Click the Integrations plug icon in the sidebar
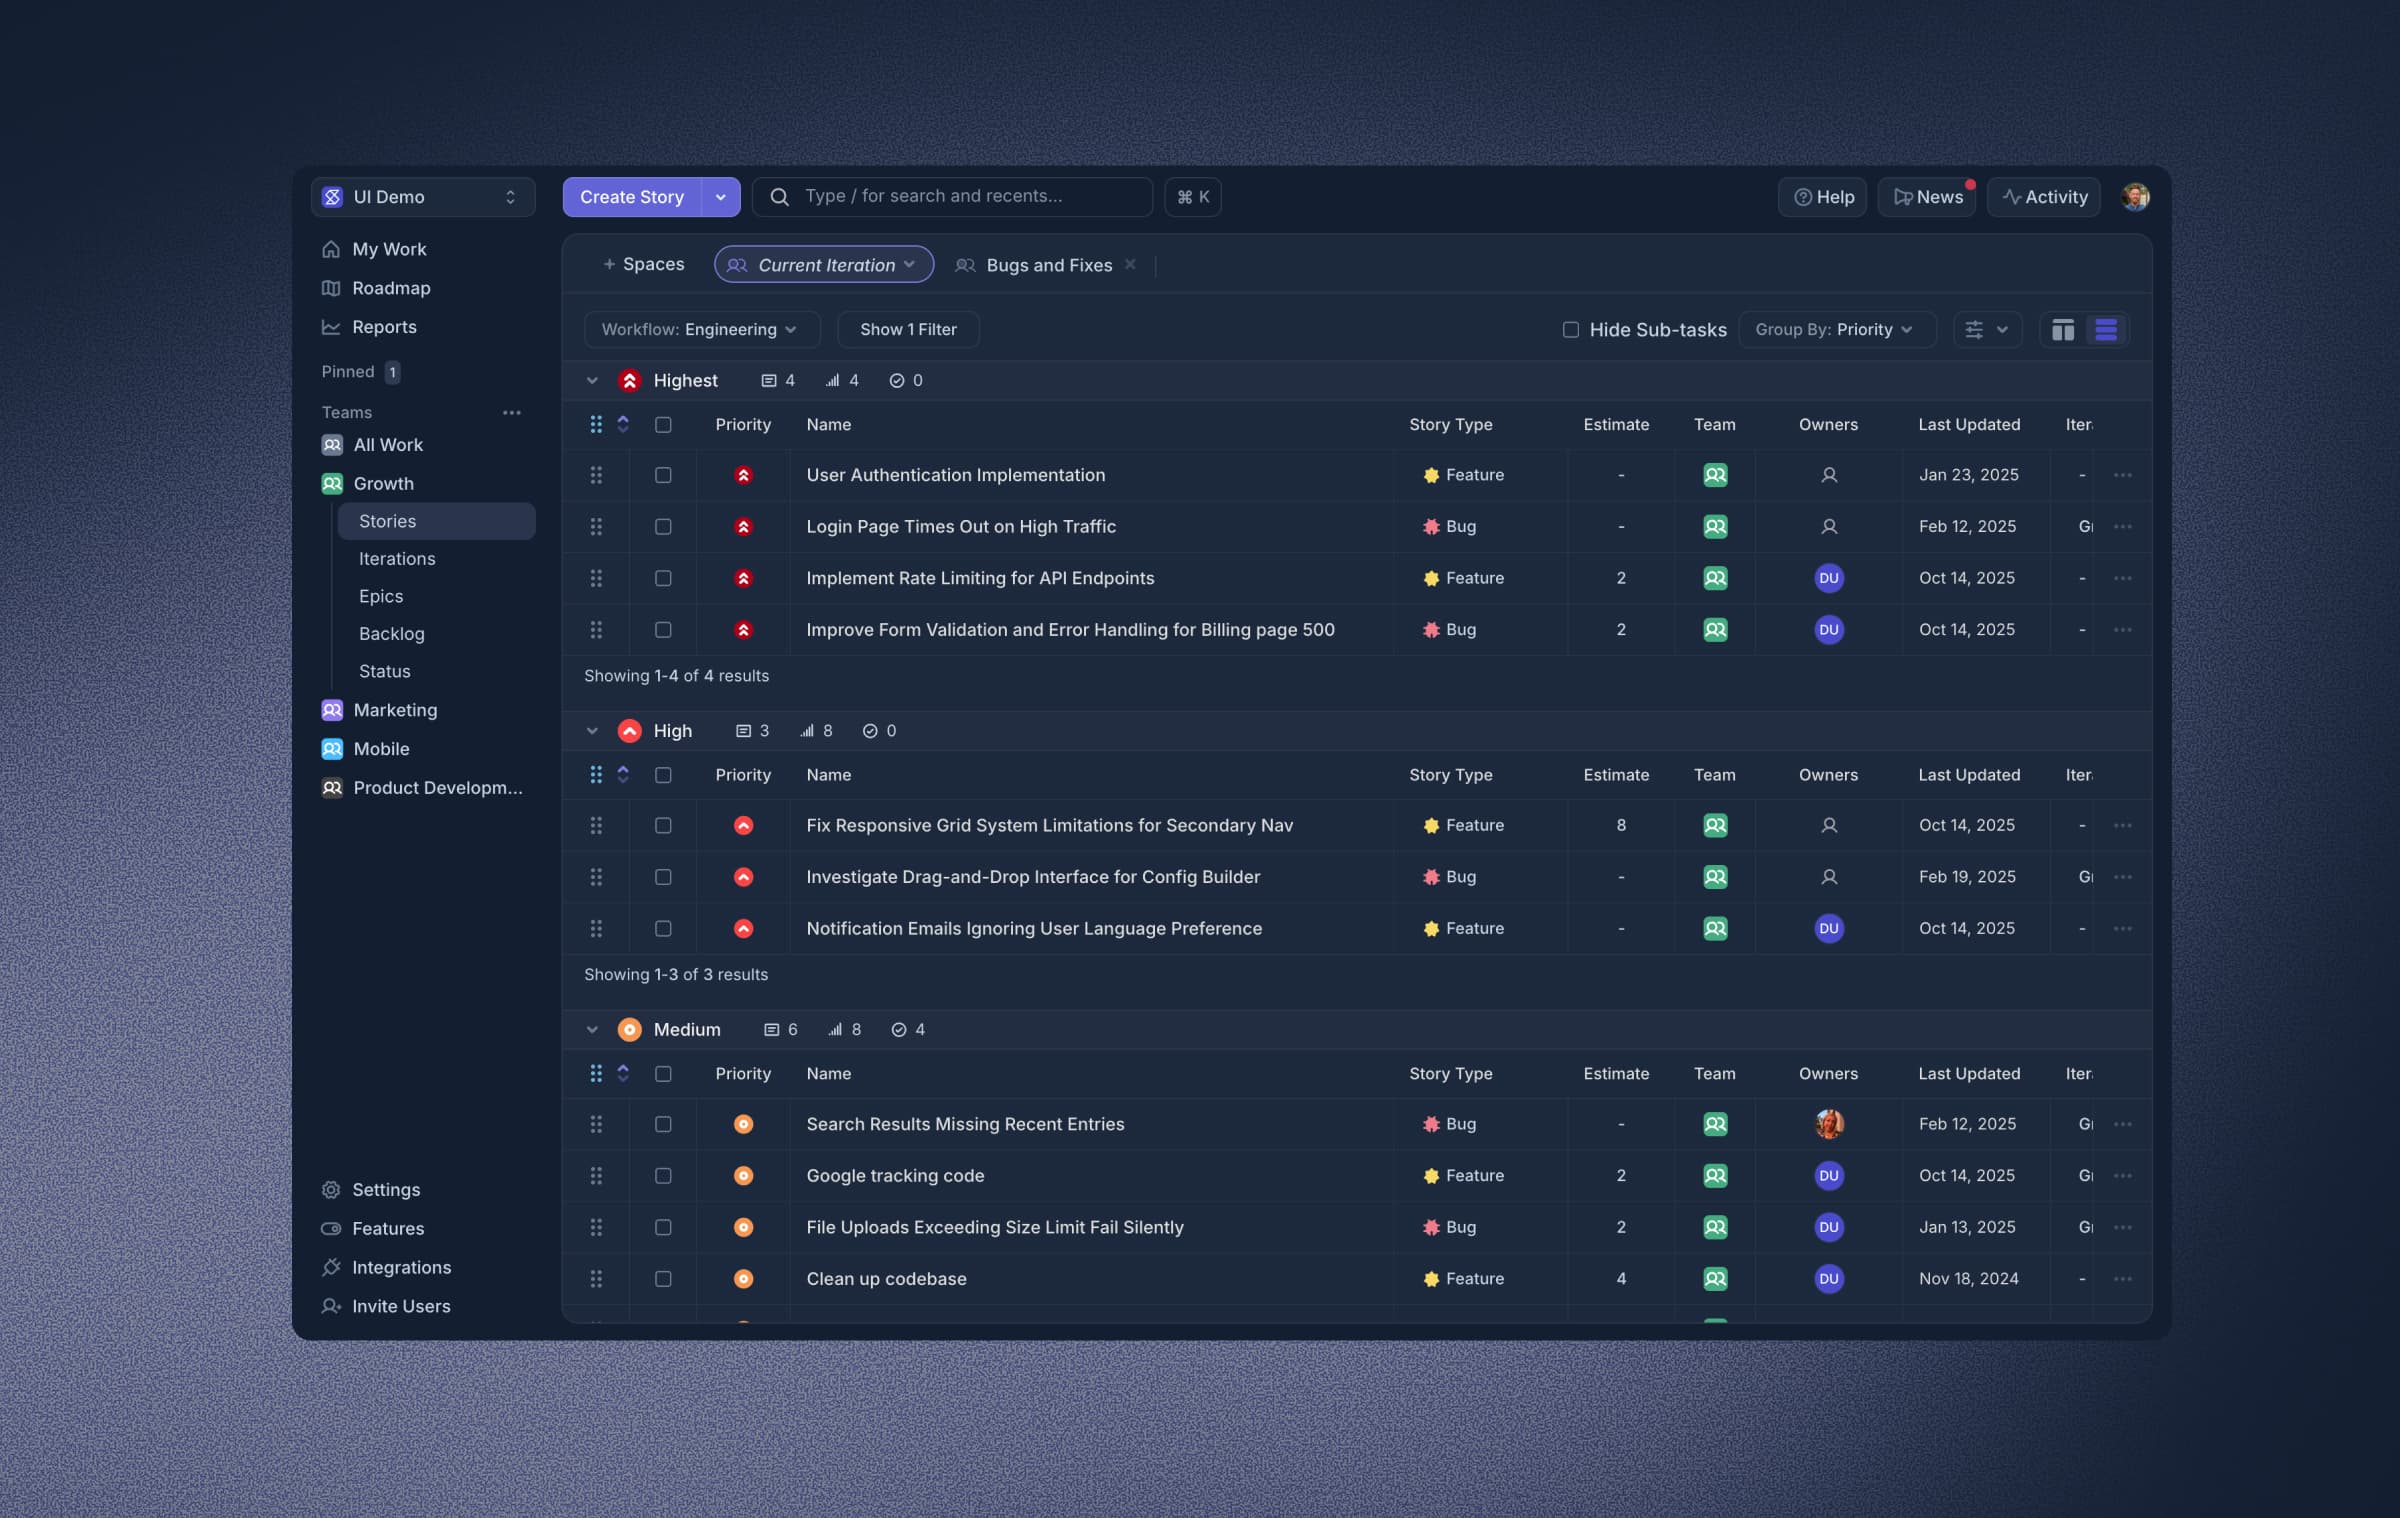 click(x=331, y=1267)
